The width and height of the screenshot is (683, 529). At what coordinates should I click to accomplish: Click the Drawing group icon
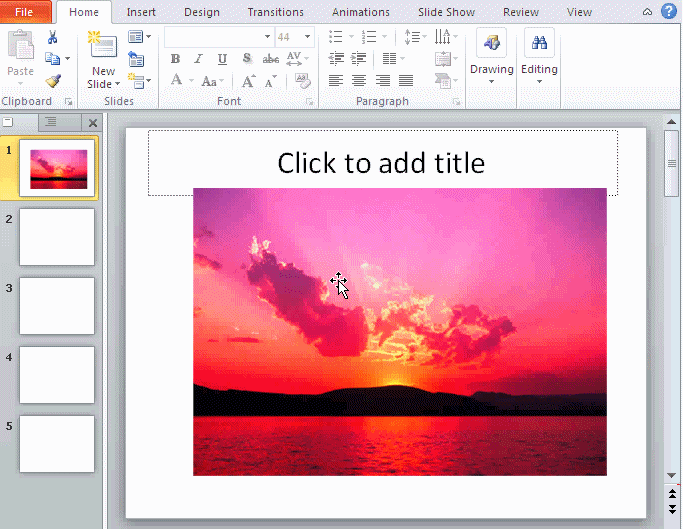(491, 44)
